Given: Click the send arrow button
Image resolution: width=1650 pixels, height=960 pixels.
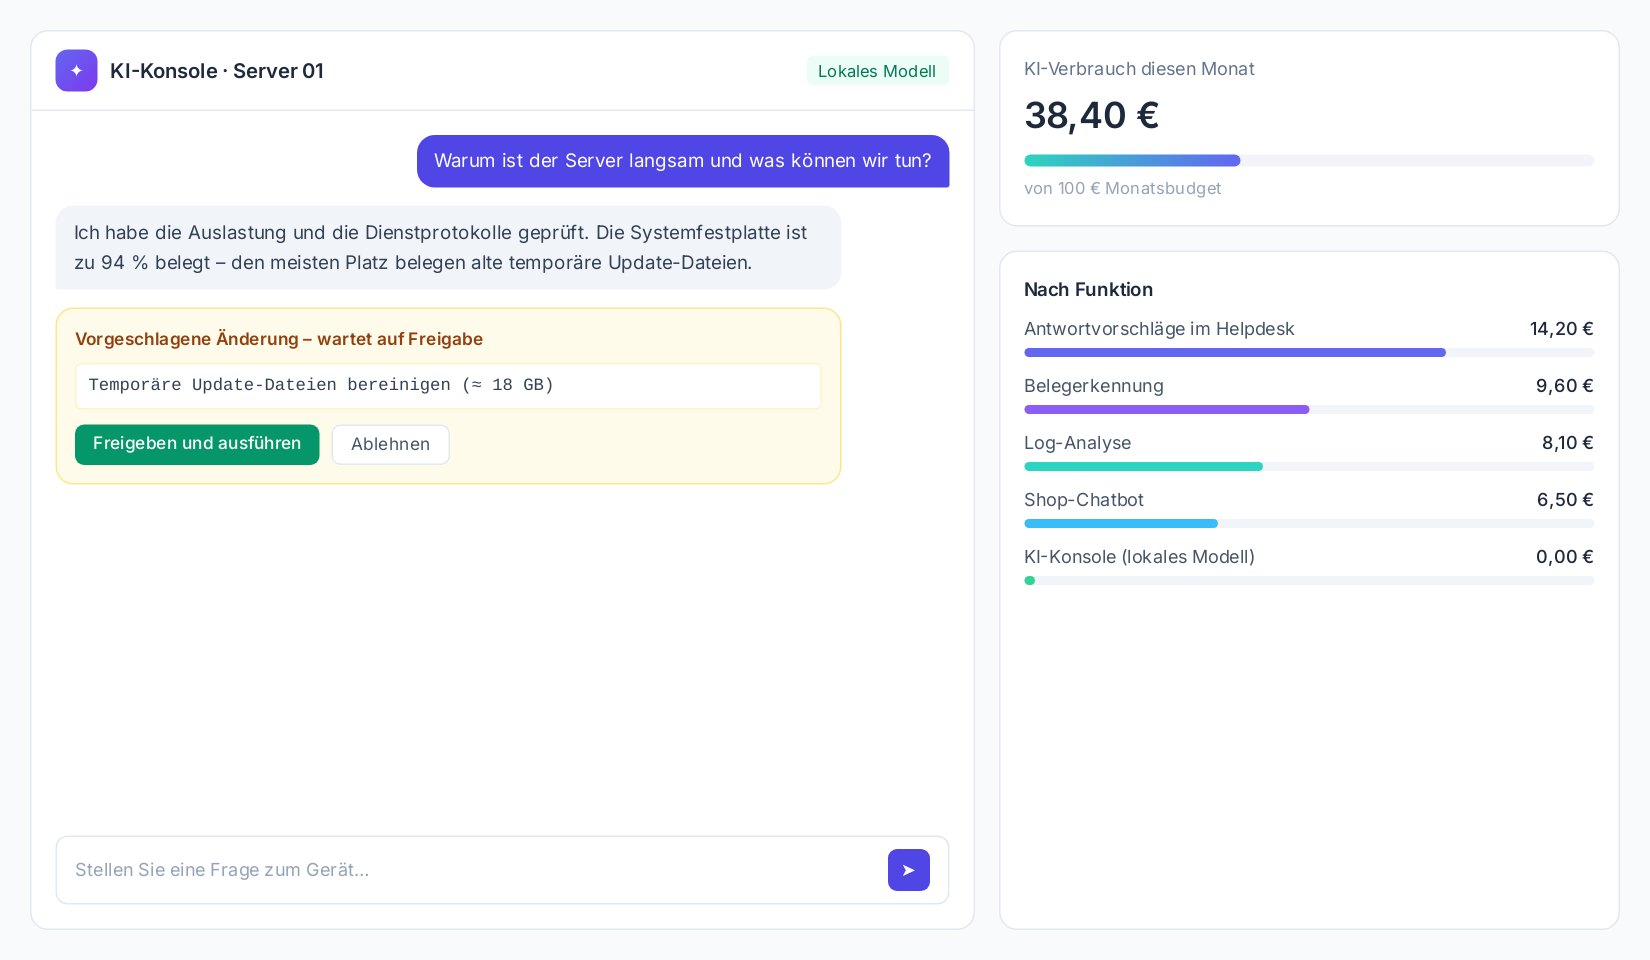Looking at the screenshot, I should point(908,870).
